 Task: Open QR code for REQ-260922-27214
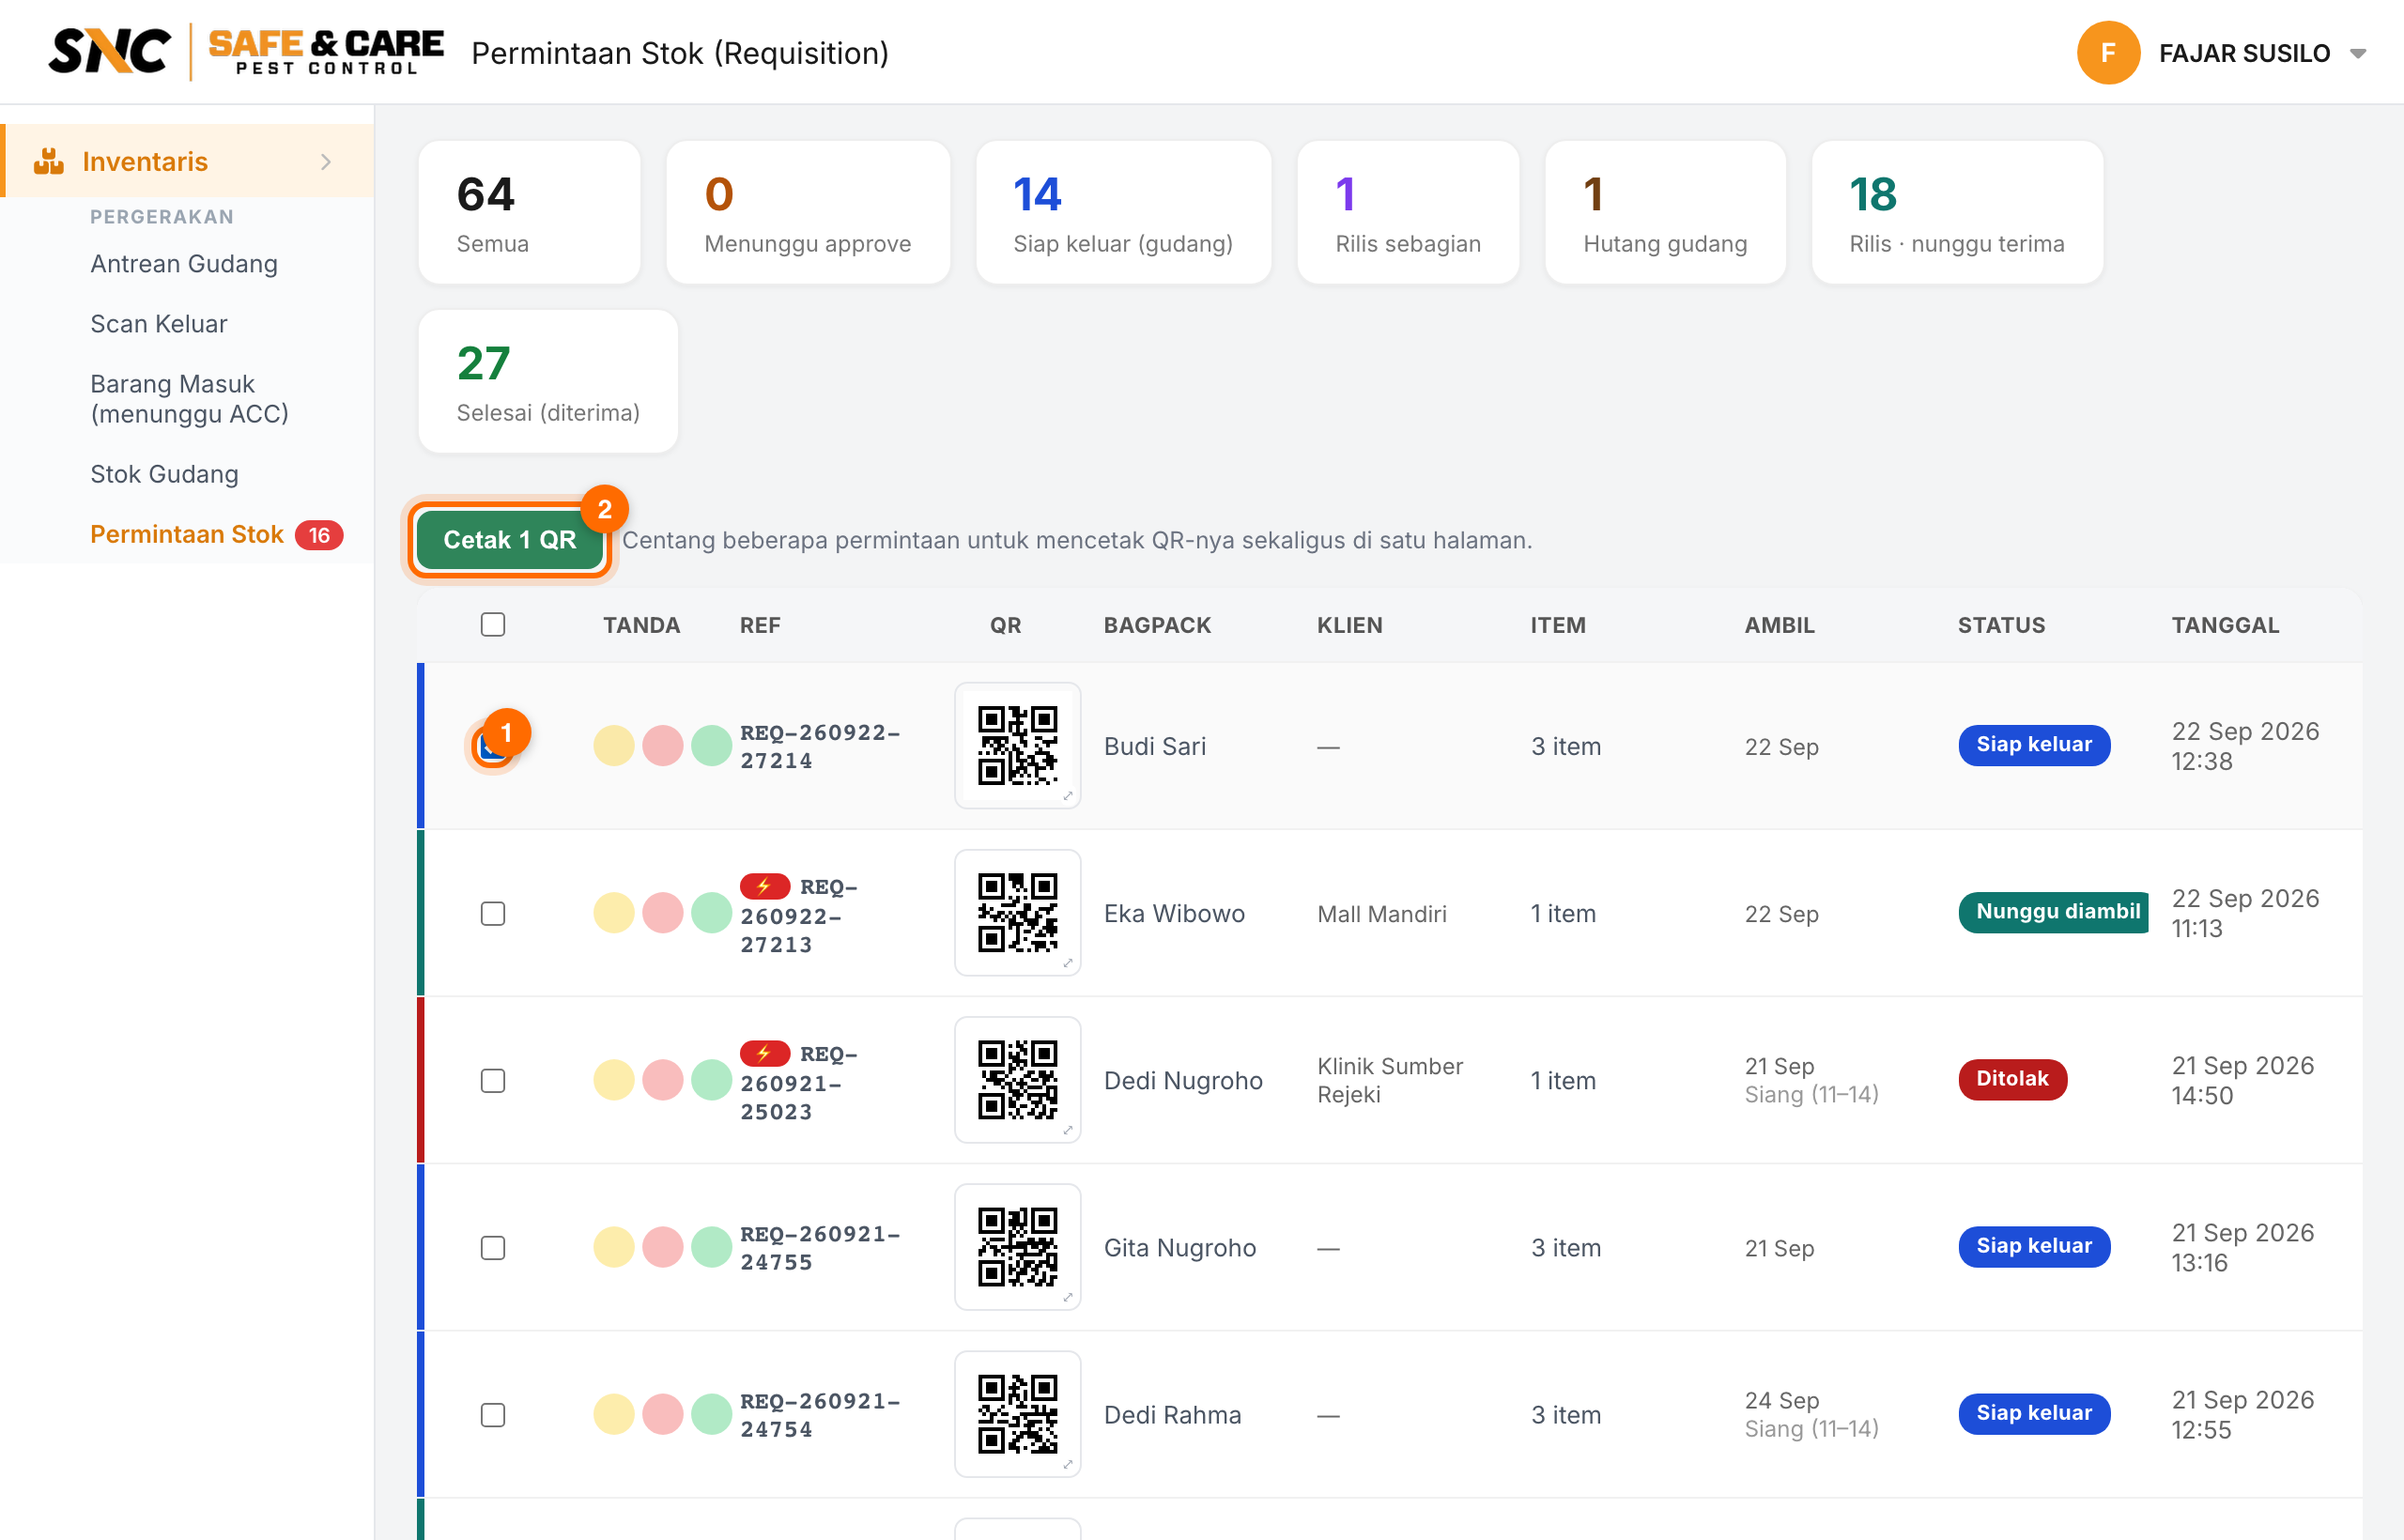[1017, 746]
